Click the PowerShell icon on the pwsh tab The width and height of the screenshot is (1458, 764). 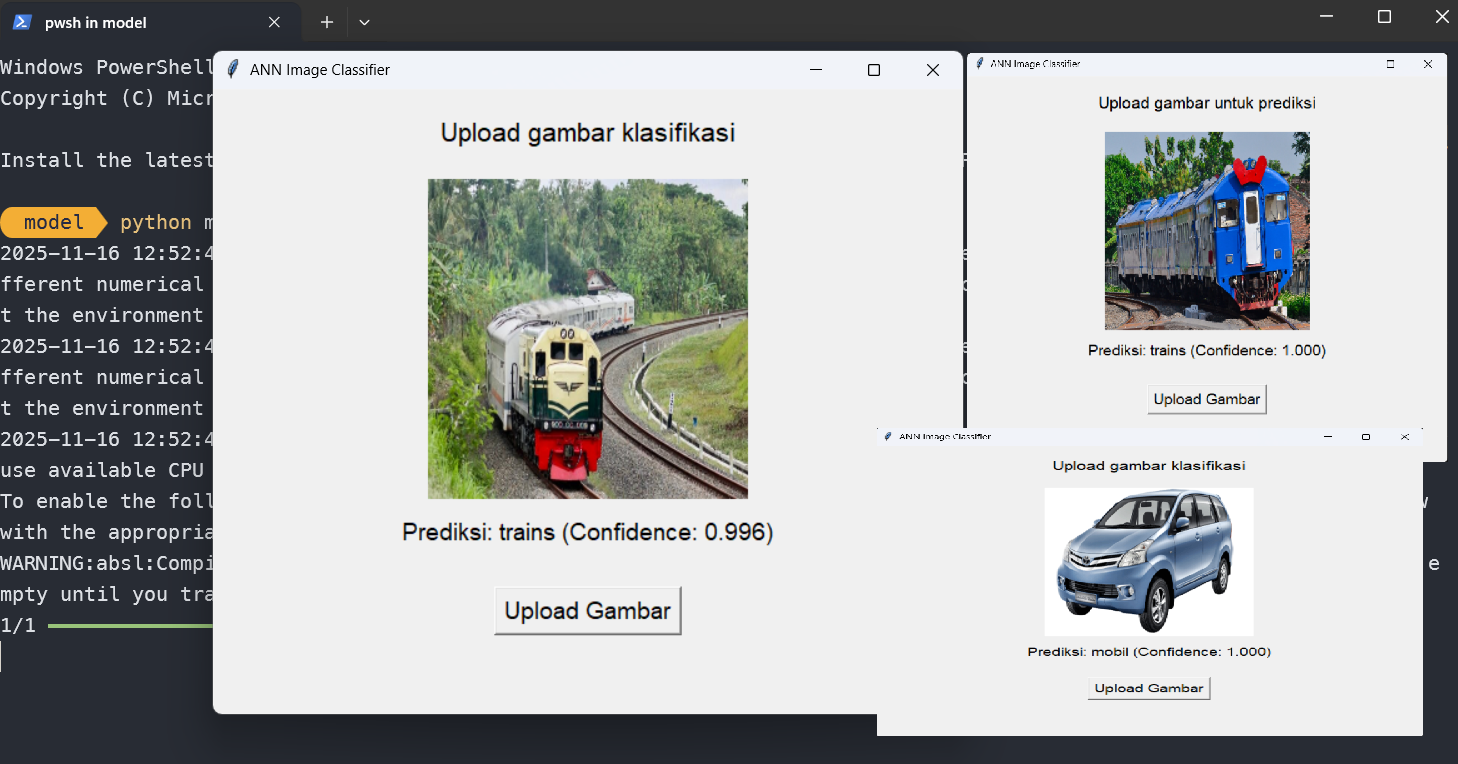[x=20, y=21]
